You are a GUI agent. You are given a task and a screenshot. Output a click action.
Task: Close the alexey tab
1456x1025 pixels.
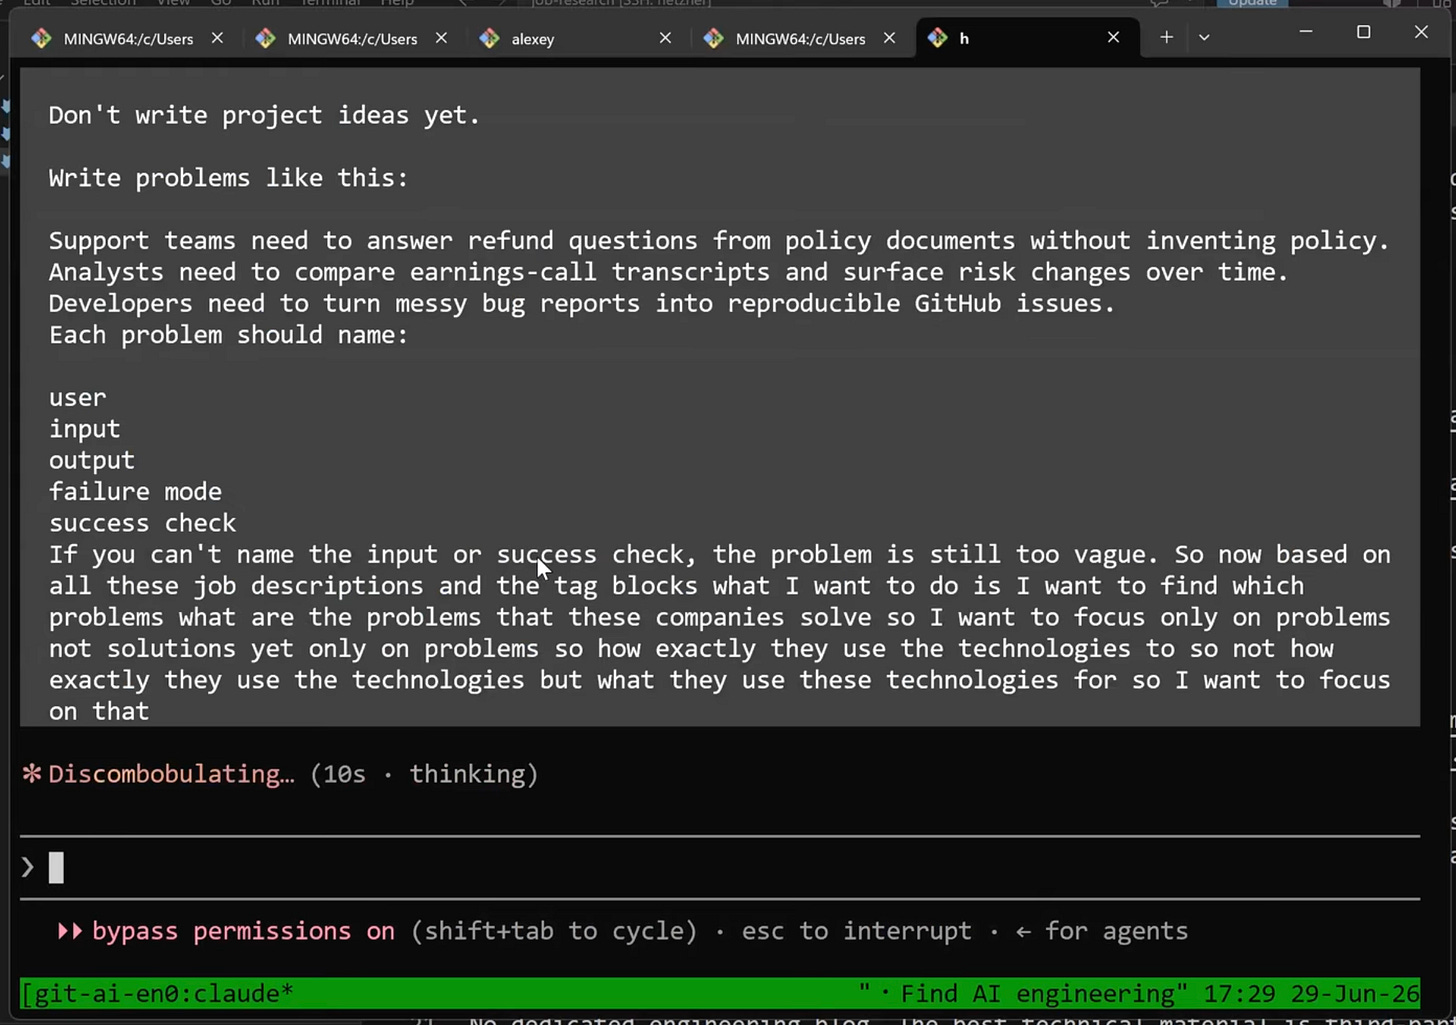665,38
